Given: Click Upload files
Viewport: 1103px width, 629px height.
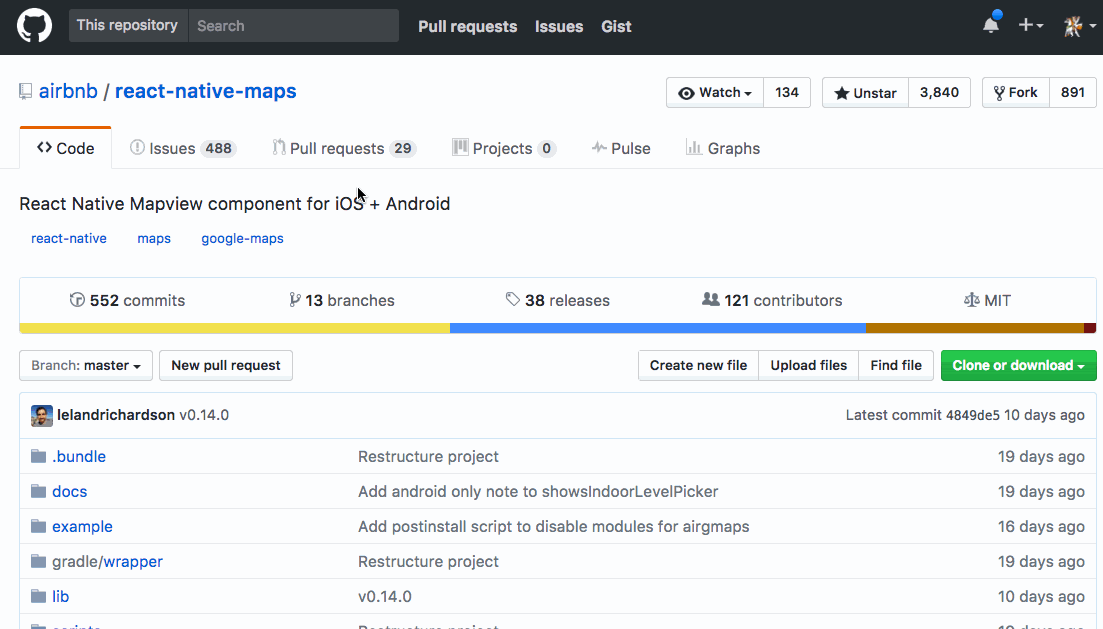Looking at the screenshot, I should (808, 365).
